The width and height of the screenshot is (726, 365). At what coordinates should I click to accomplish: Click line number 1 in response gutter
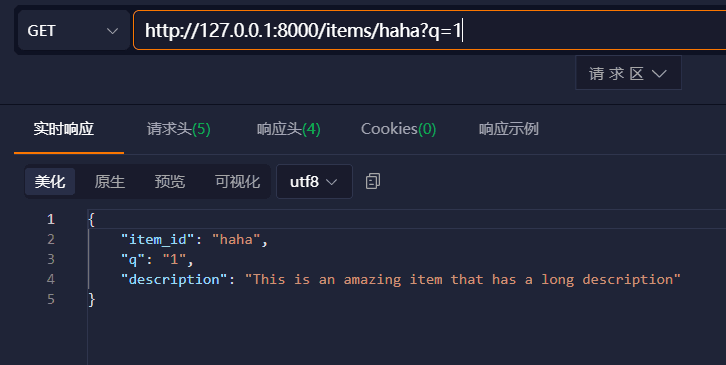51,219
